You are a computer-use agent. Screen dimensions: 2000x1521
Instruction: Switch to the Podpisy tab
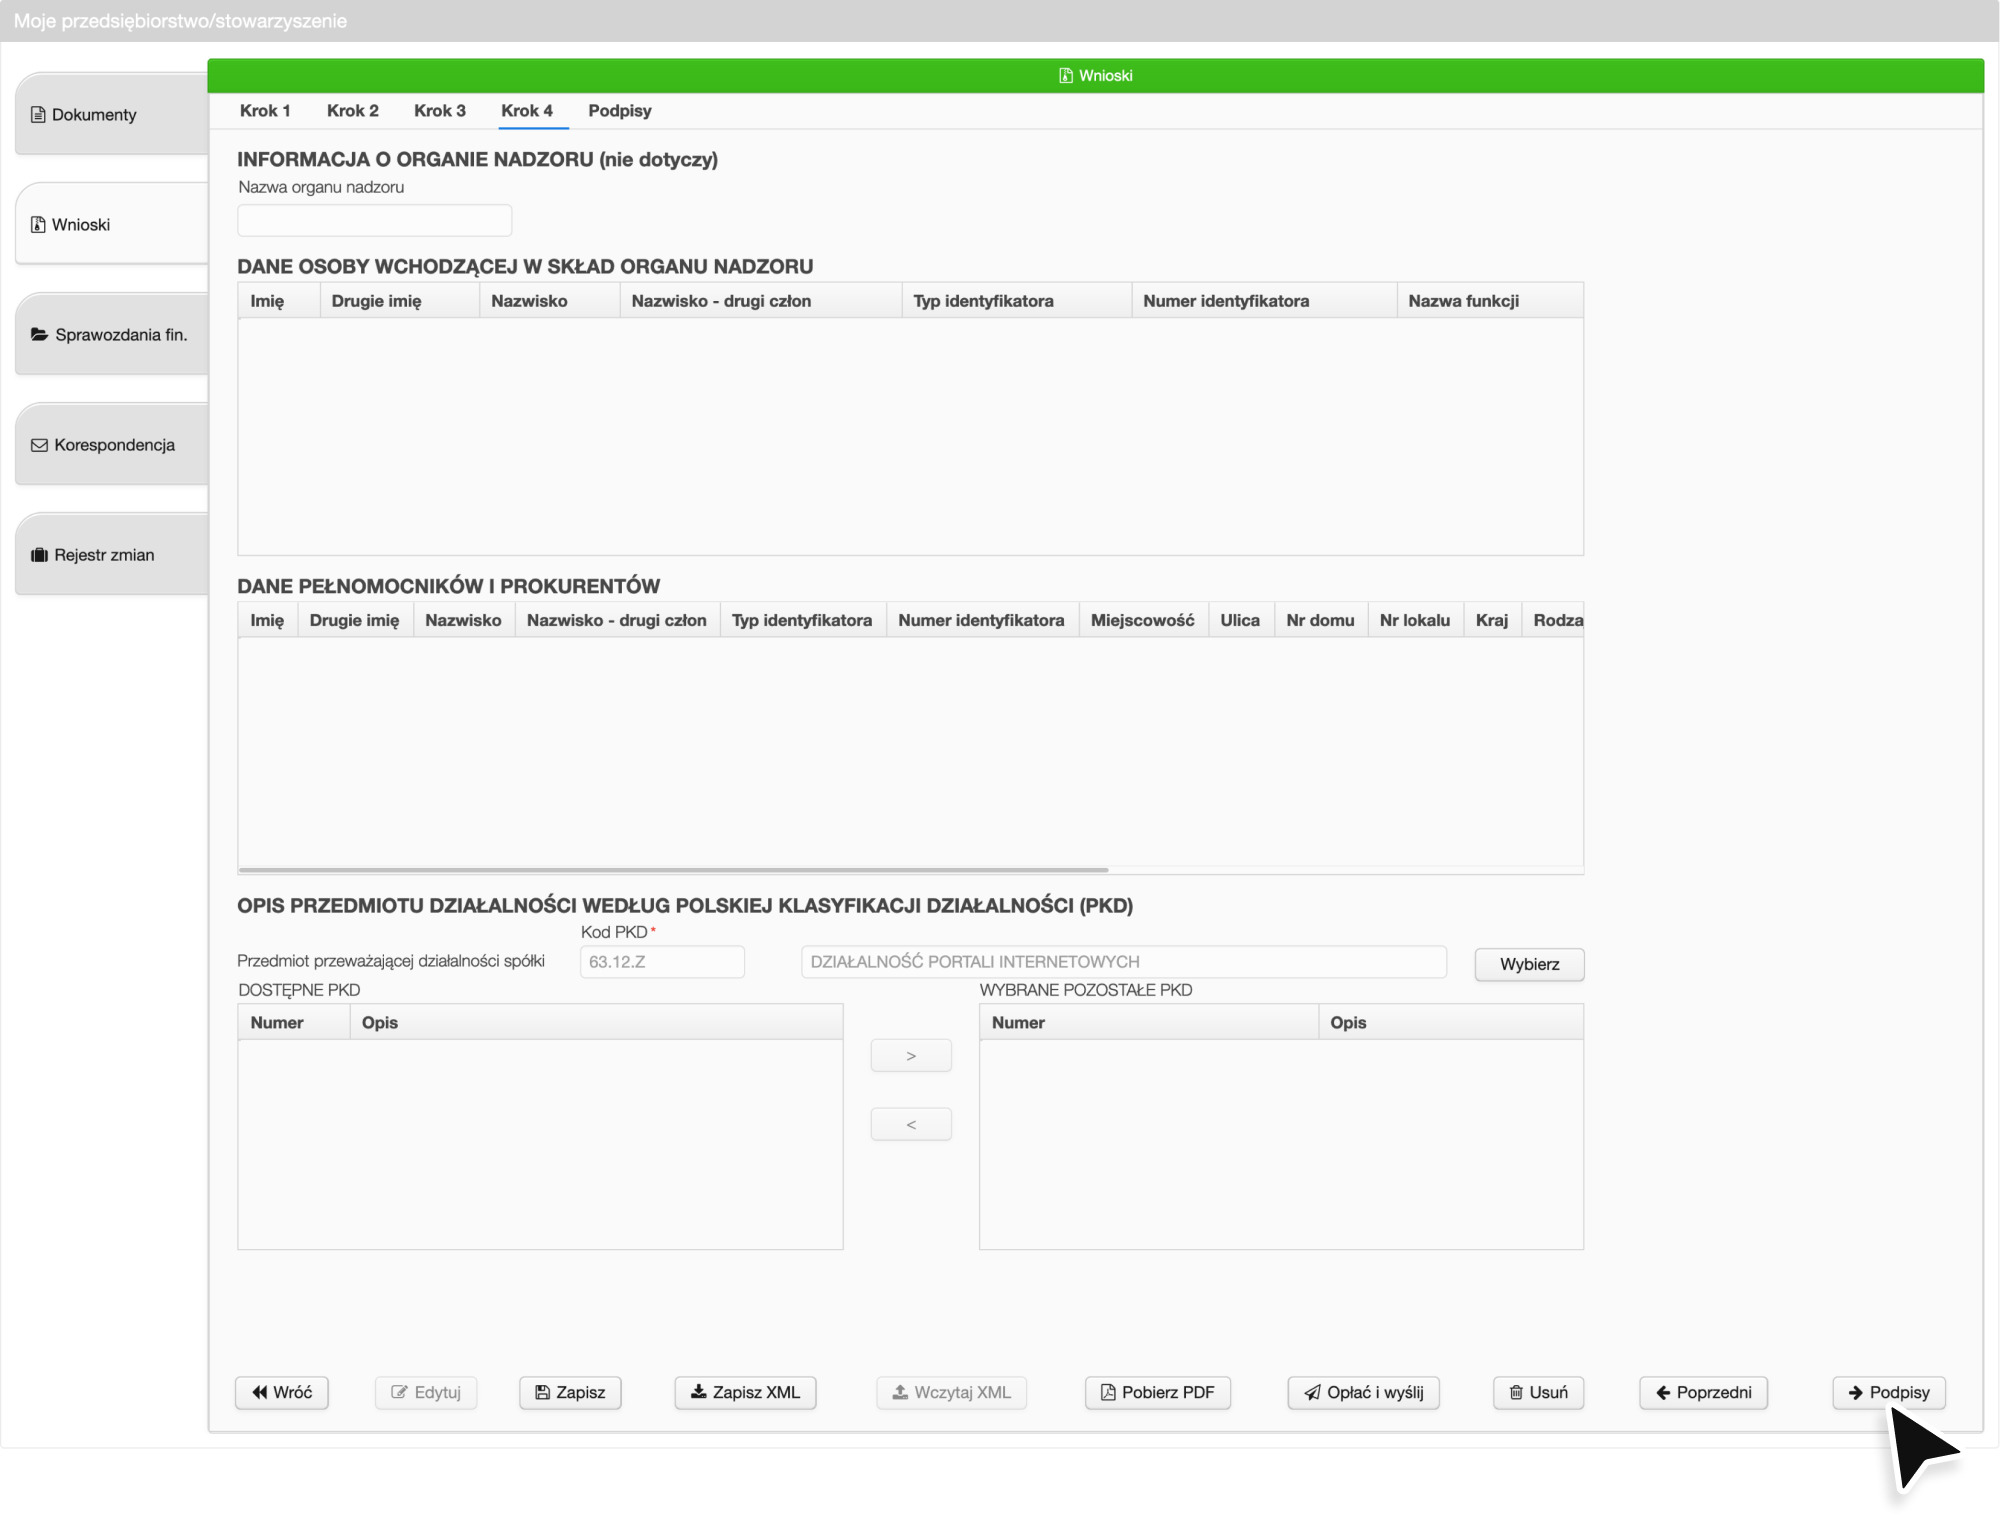tap(619, 111)
